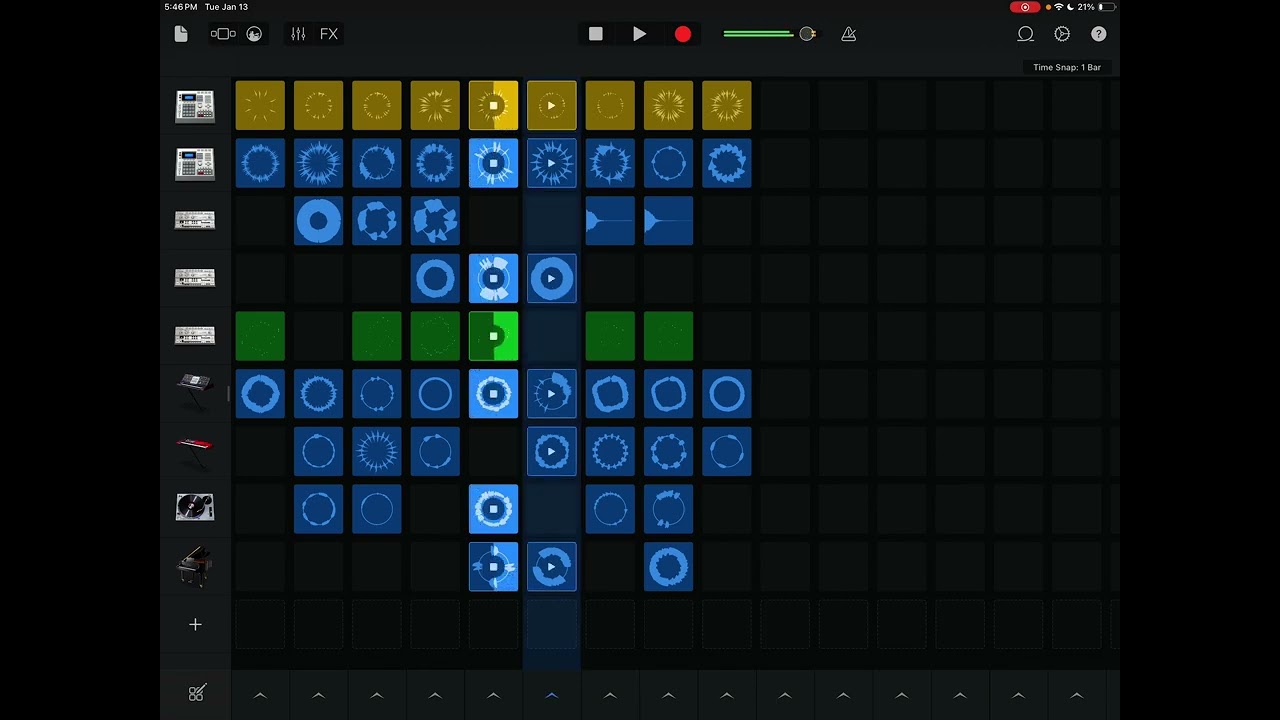Stop playback with the stop button

pyautogui.click(x=596, y=34)
